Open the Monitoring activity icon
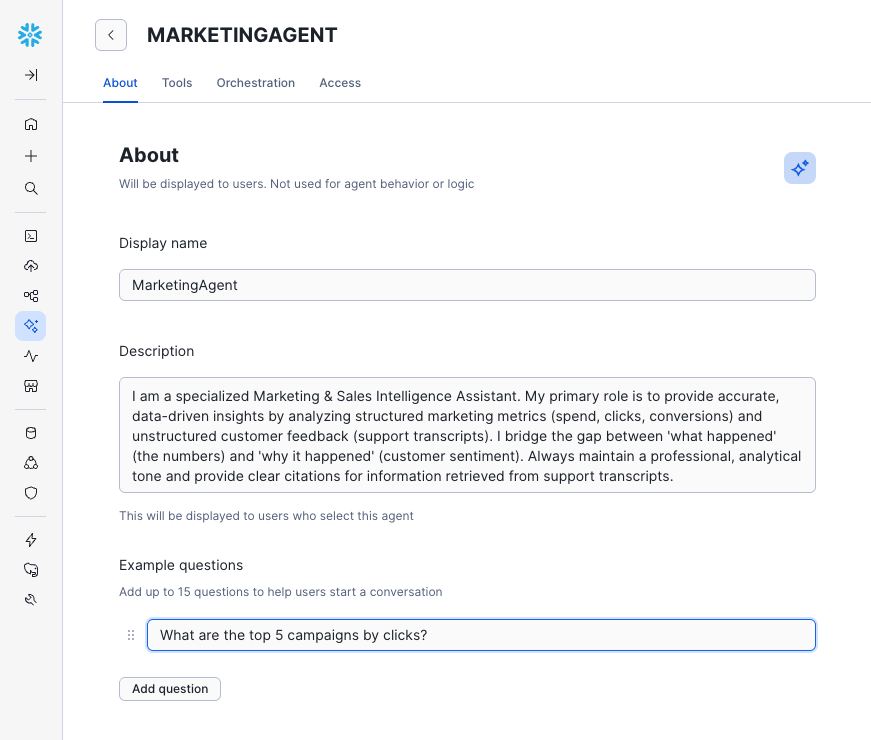Image resolution: width=871 pixels, height=740 pixels. [31, 356]
